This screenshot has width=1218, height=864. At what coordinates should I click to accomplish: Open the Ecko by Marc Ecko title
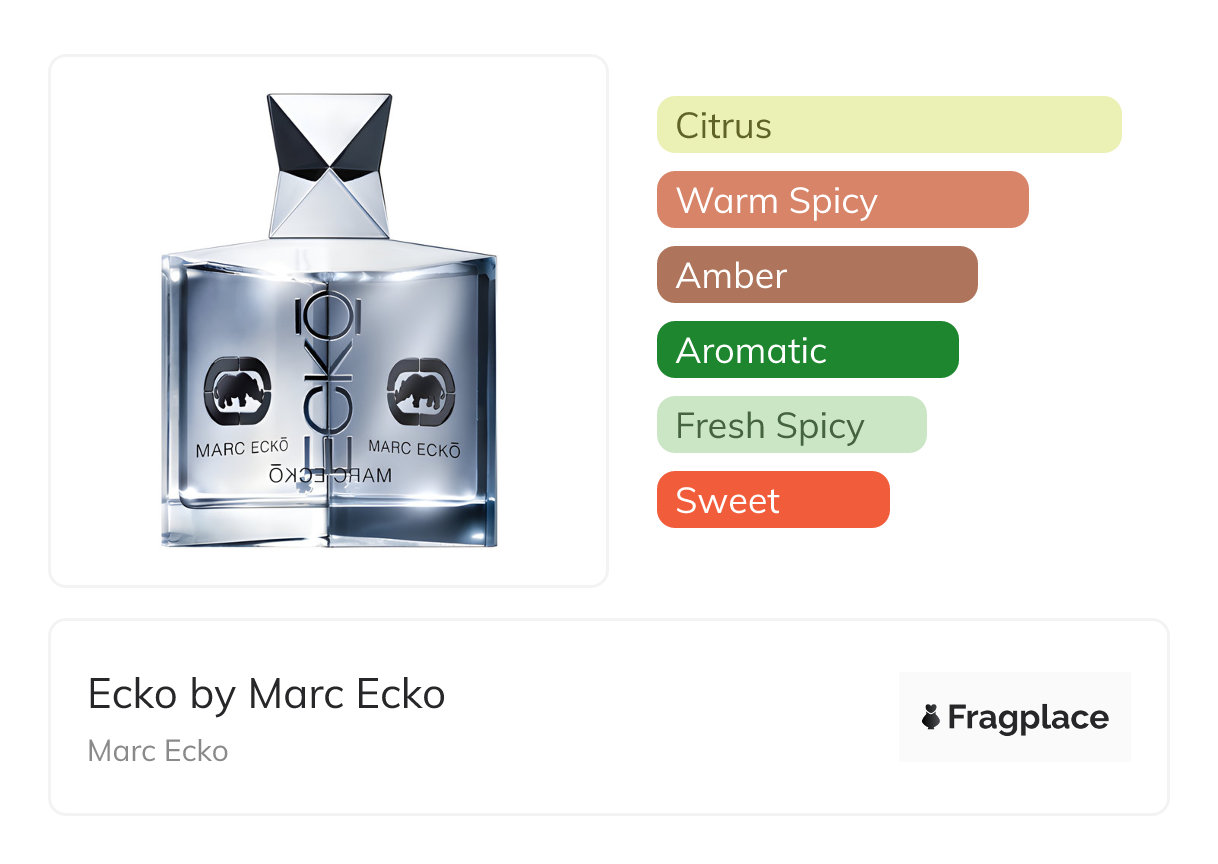(267, 694)
